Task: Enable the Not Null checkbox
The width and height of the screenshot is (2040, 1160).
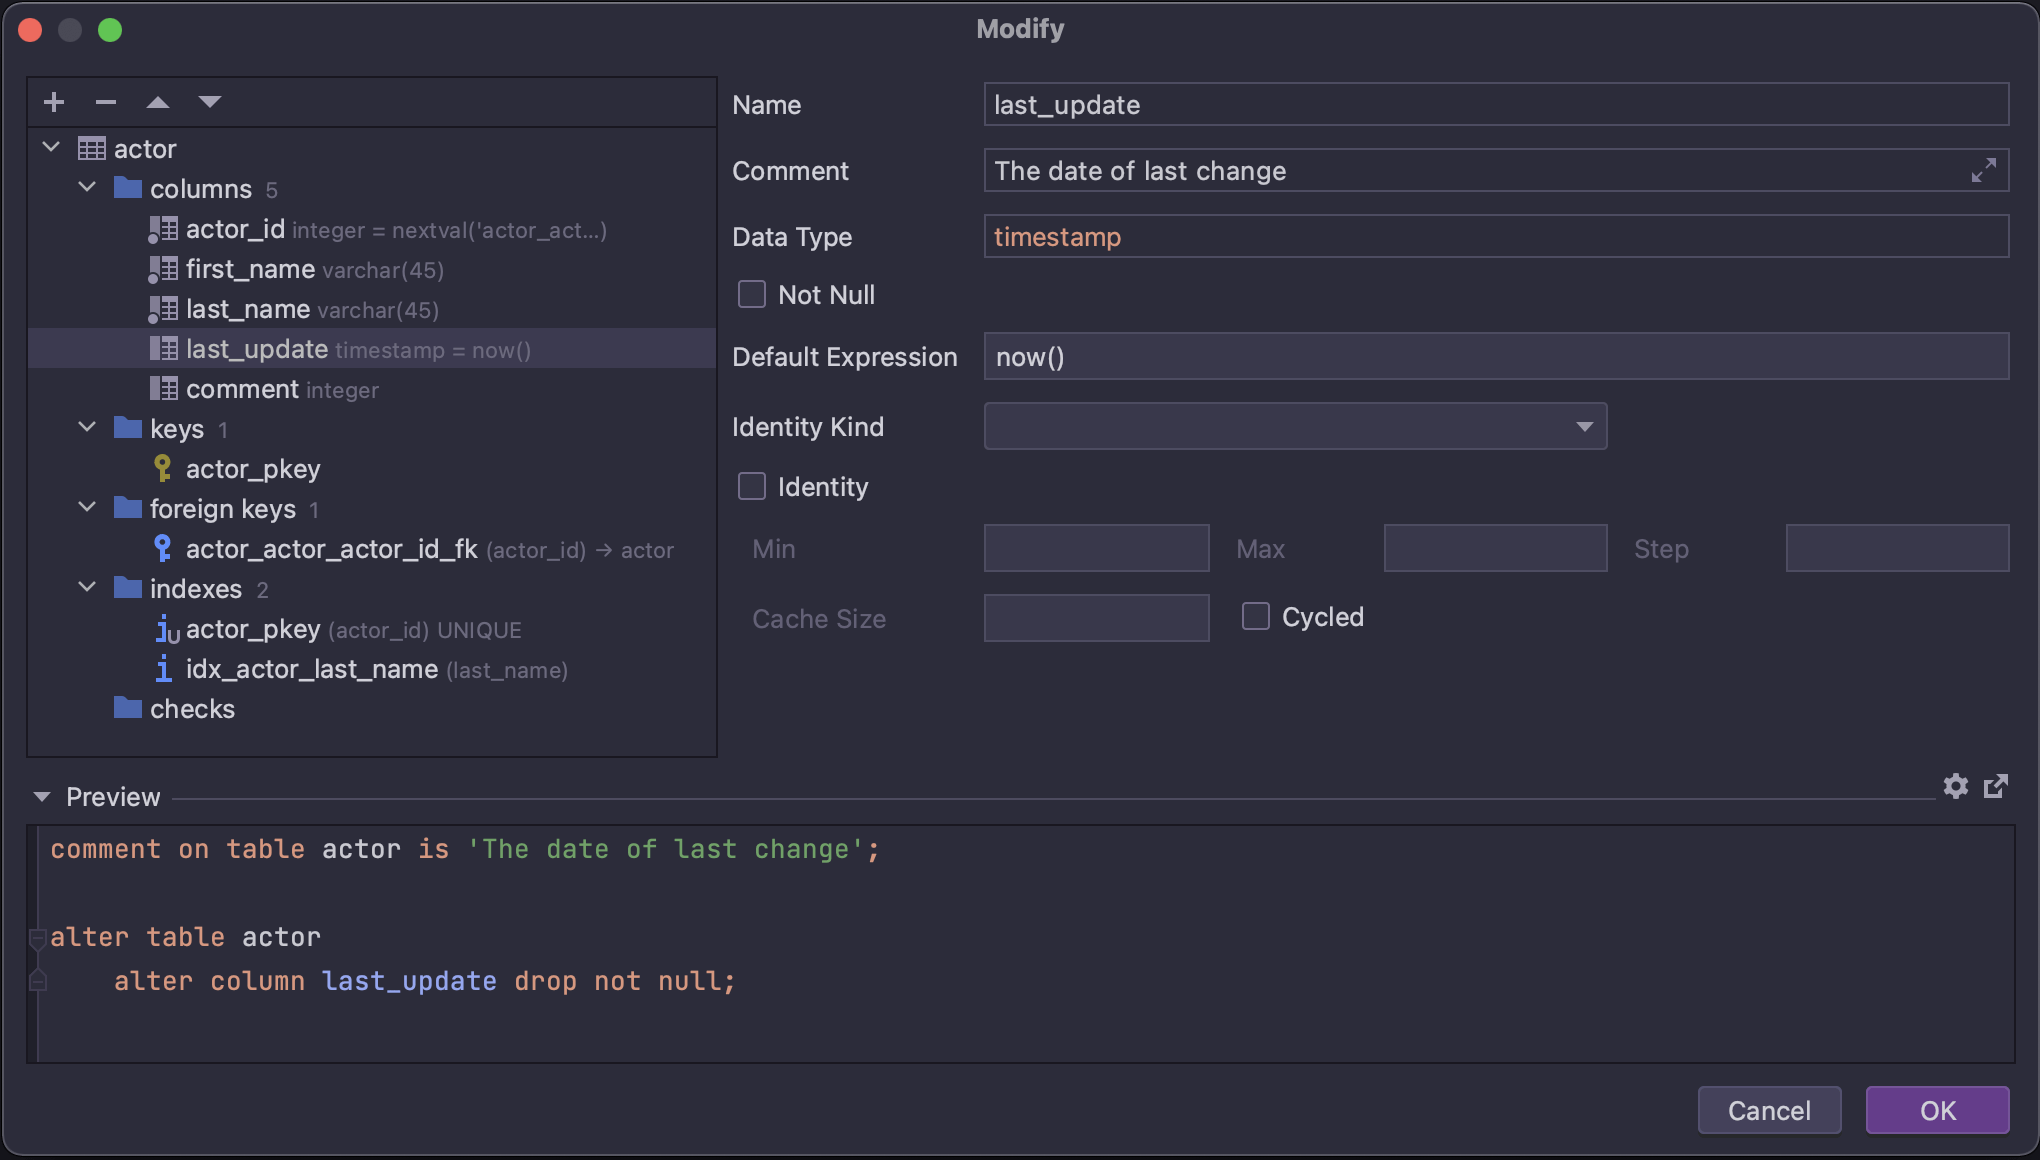Action: coord(752,295)
